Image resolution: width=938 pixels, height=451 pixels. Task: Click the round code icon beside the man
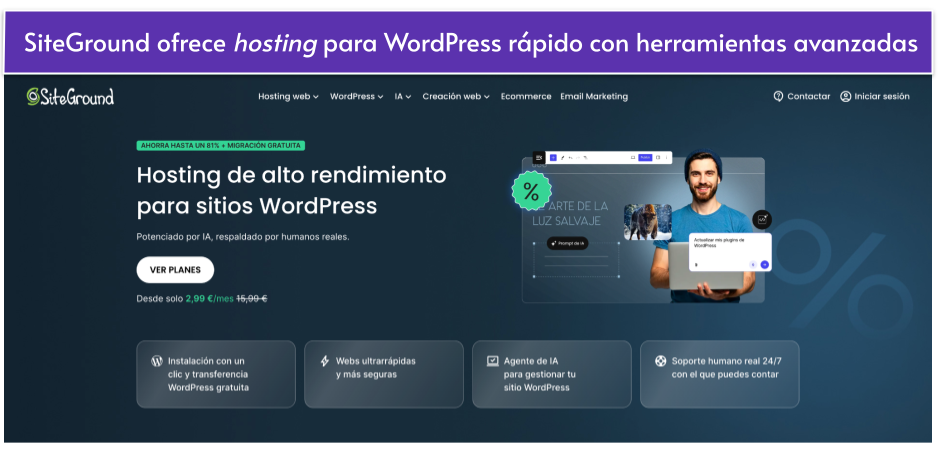[762, 220]
